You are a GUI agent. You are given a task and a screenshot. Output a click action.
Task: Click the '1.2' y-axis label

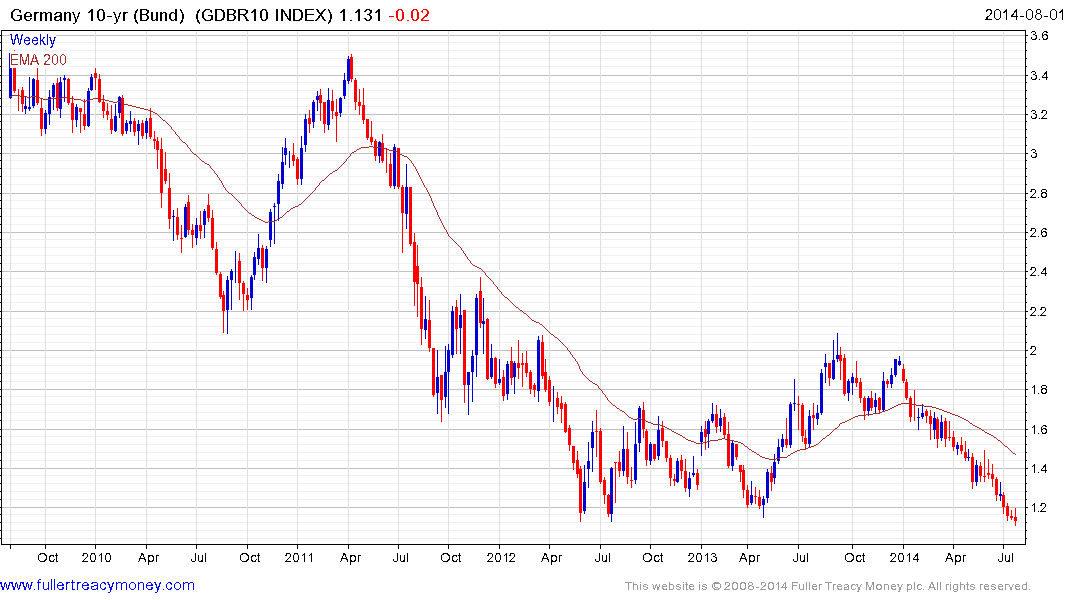(x=1039, y=507)
